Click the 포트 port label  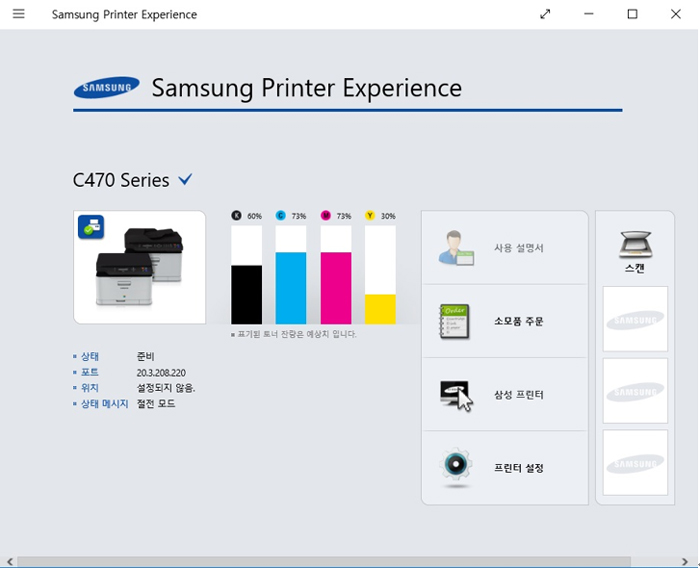(90, 372)
